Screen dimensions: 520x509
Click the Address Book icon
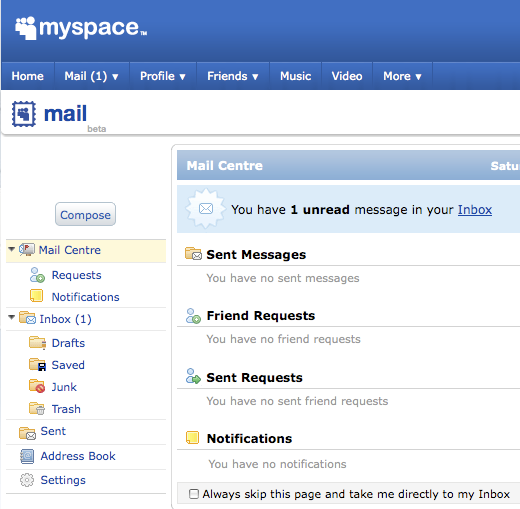(x=27, y=456)
